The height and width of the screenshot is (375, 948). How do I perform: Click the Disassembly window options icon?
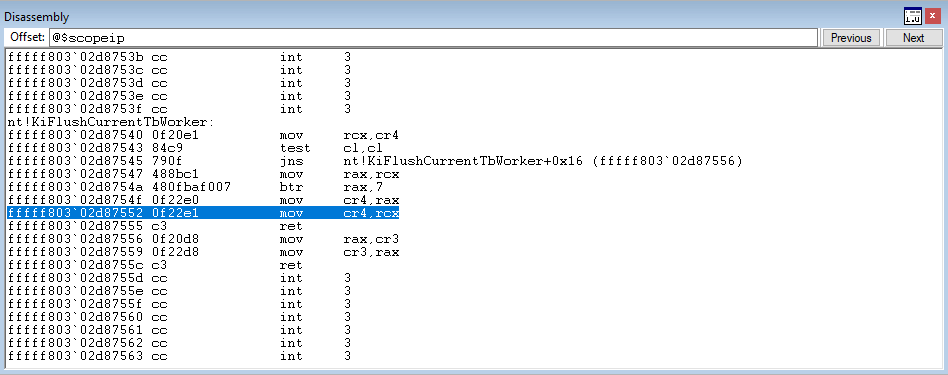click(x=912, y=16)
